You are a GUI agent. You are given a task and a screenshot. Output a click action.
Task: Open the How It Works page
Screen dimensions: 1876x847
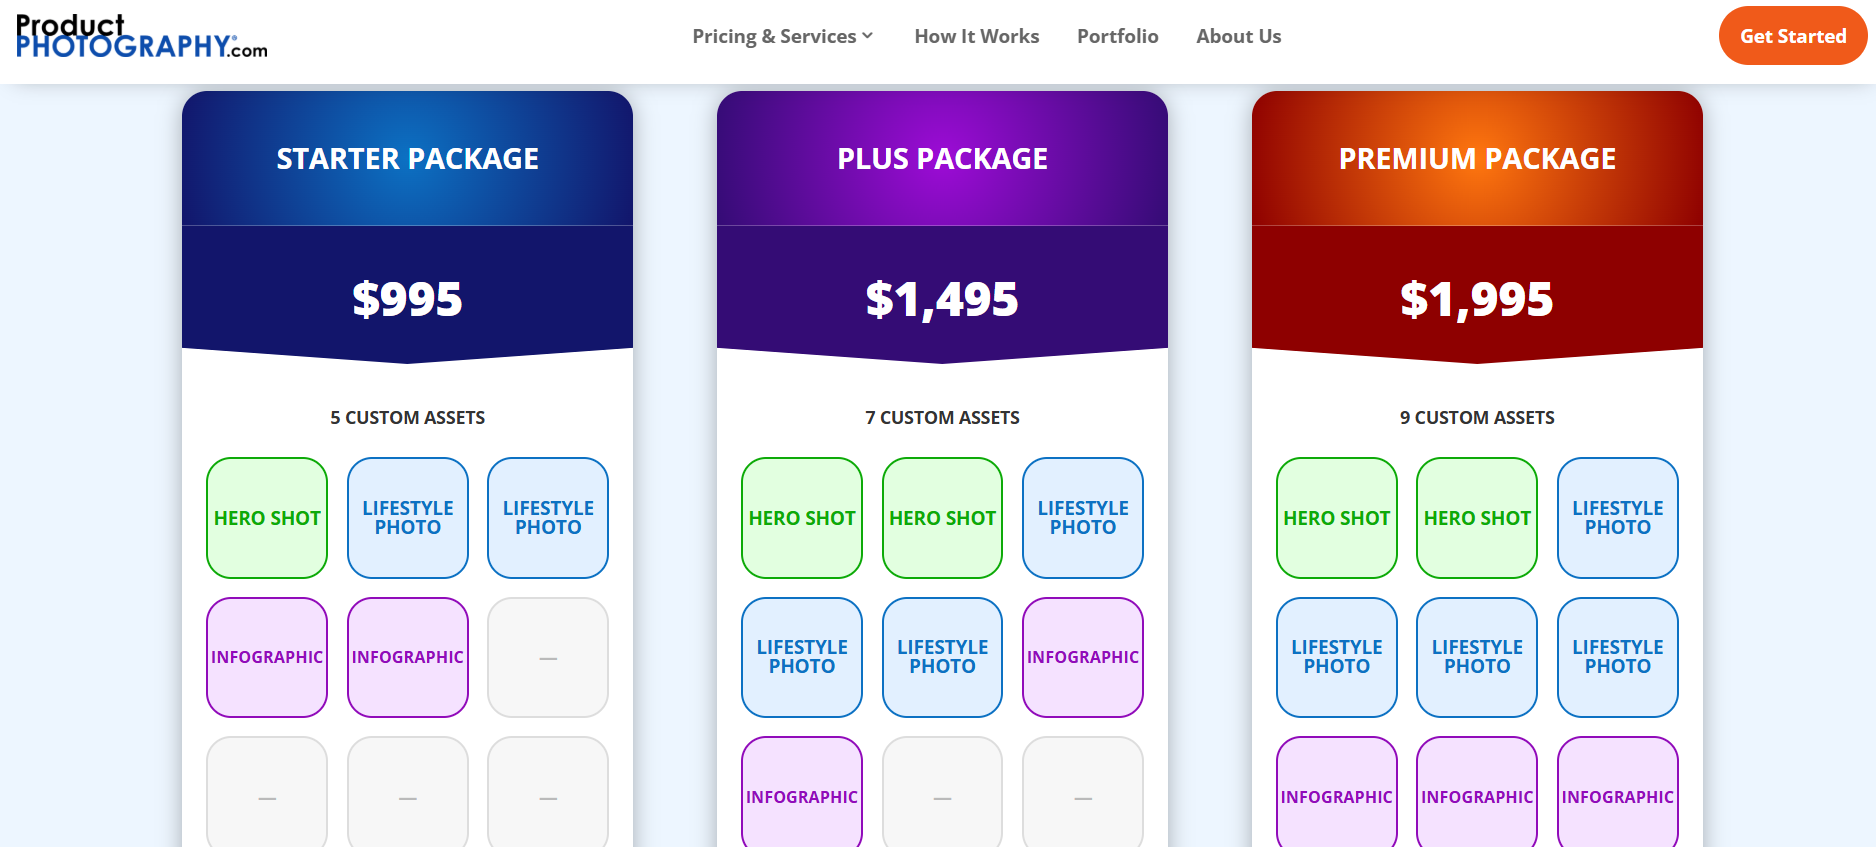(977, 36)
